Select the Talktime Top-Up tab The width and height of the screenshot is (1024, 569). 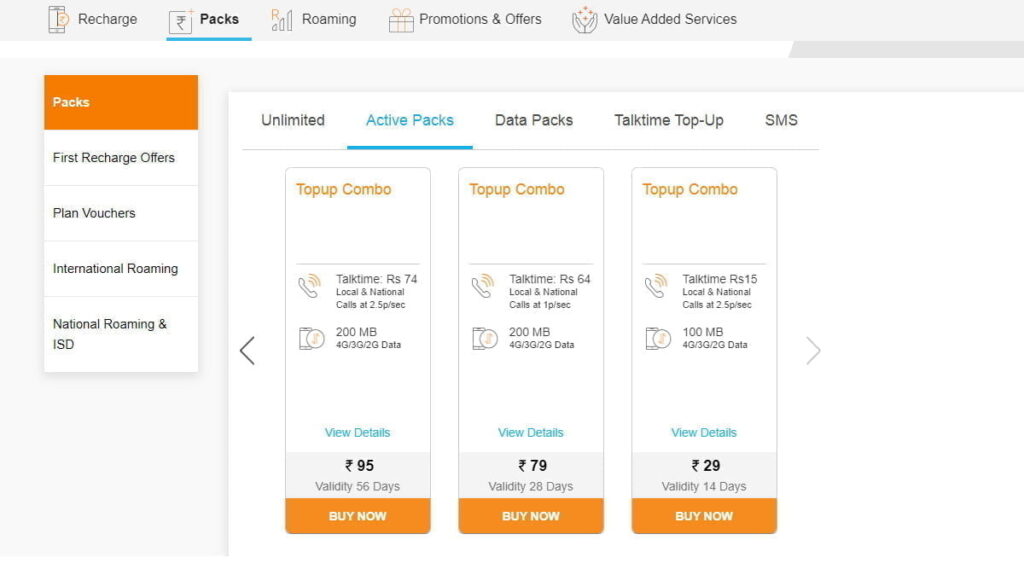669,120
